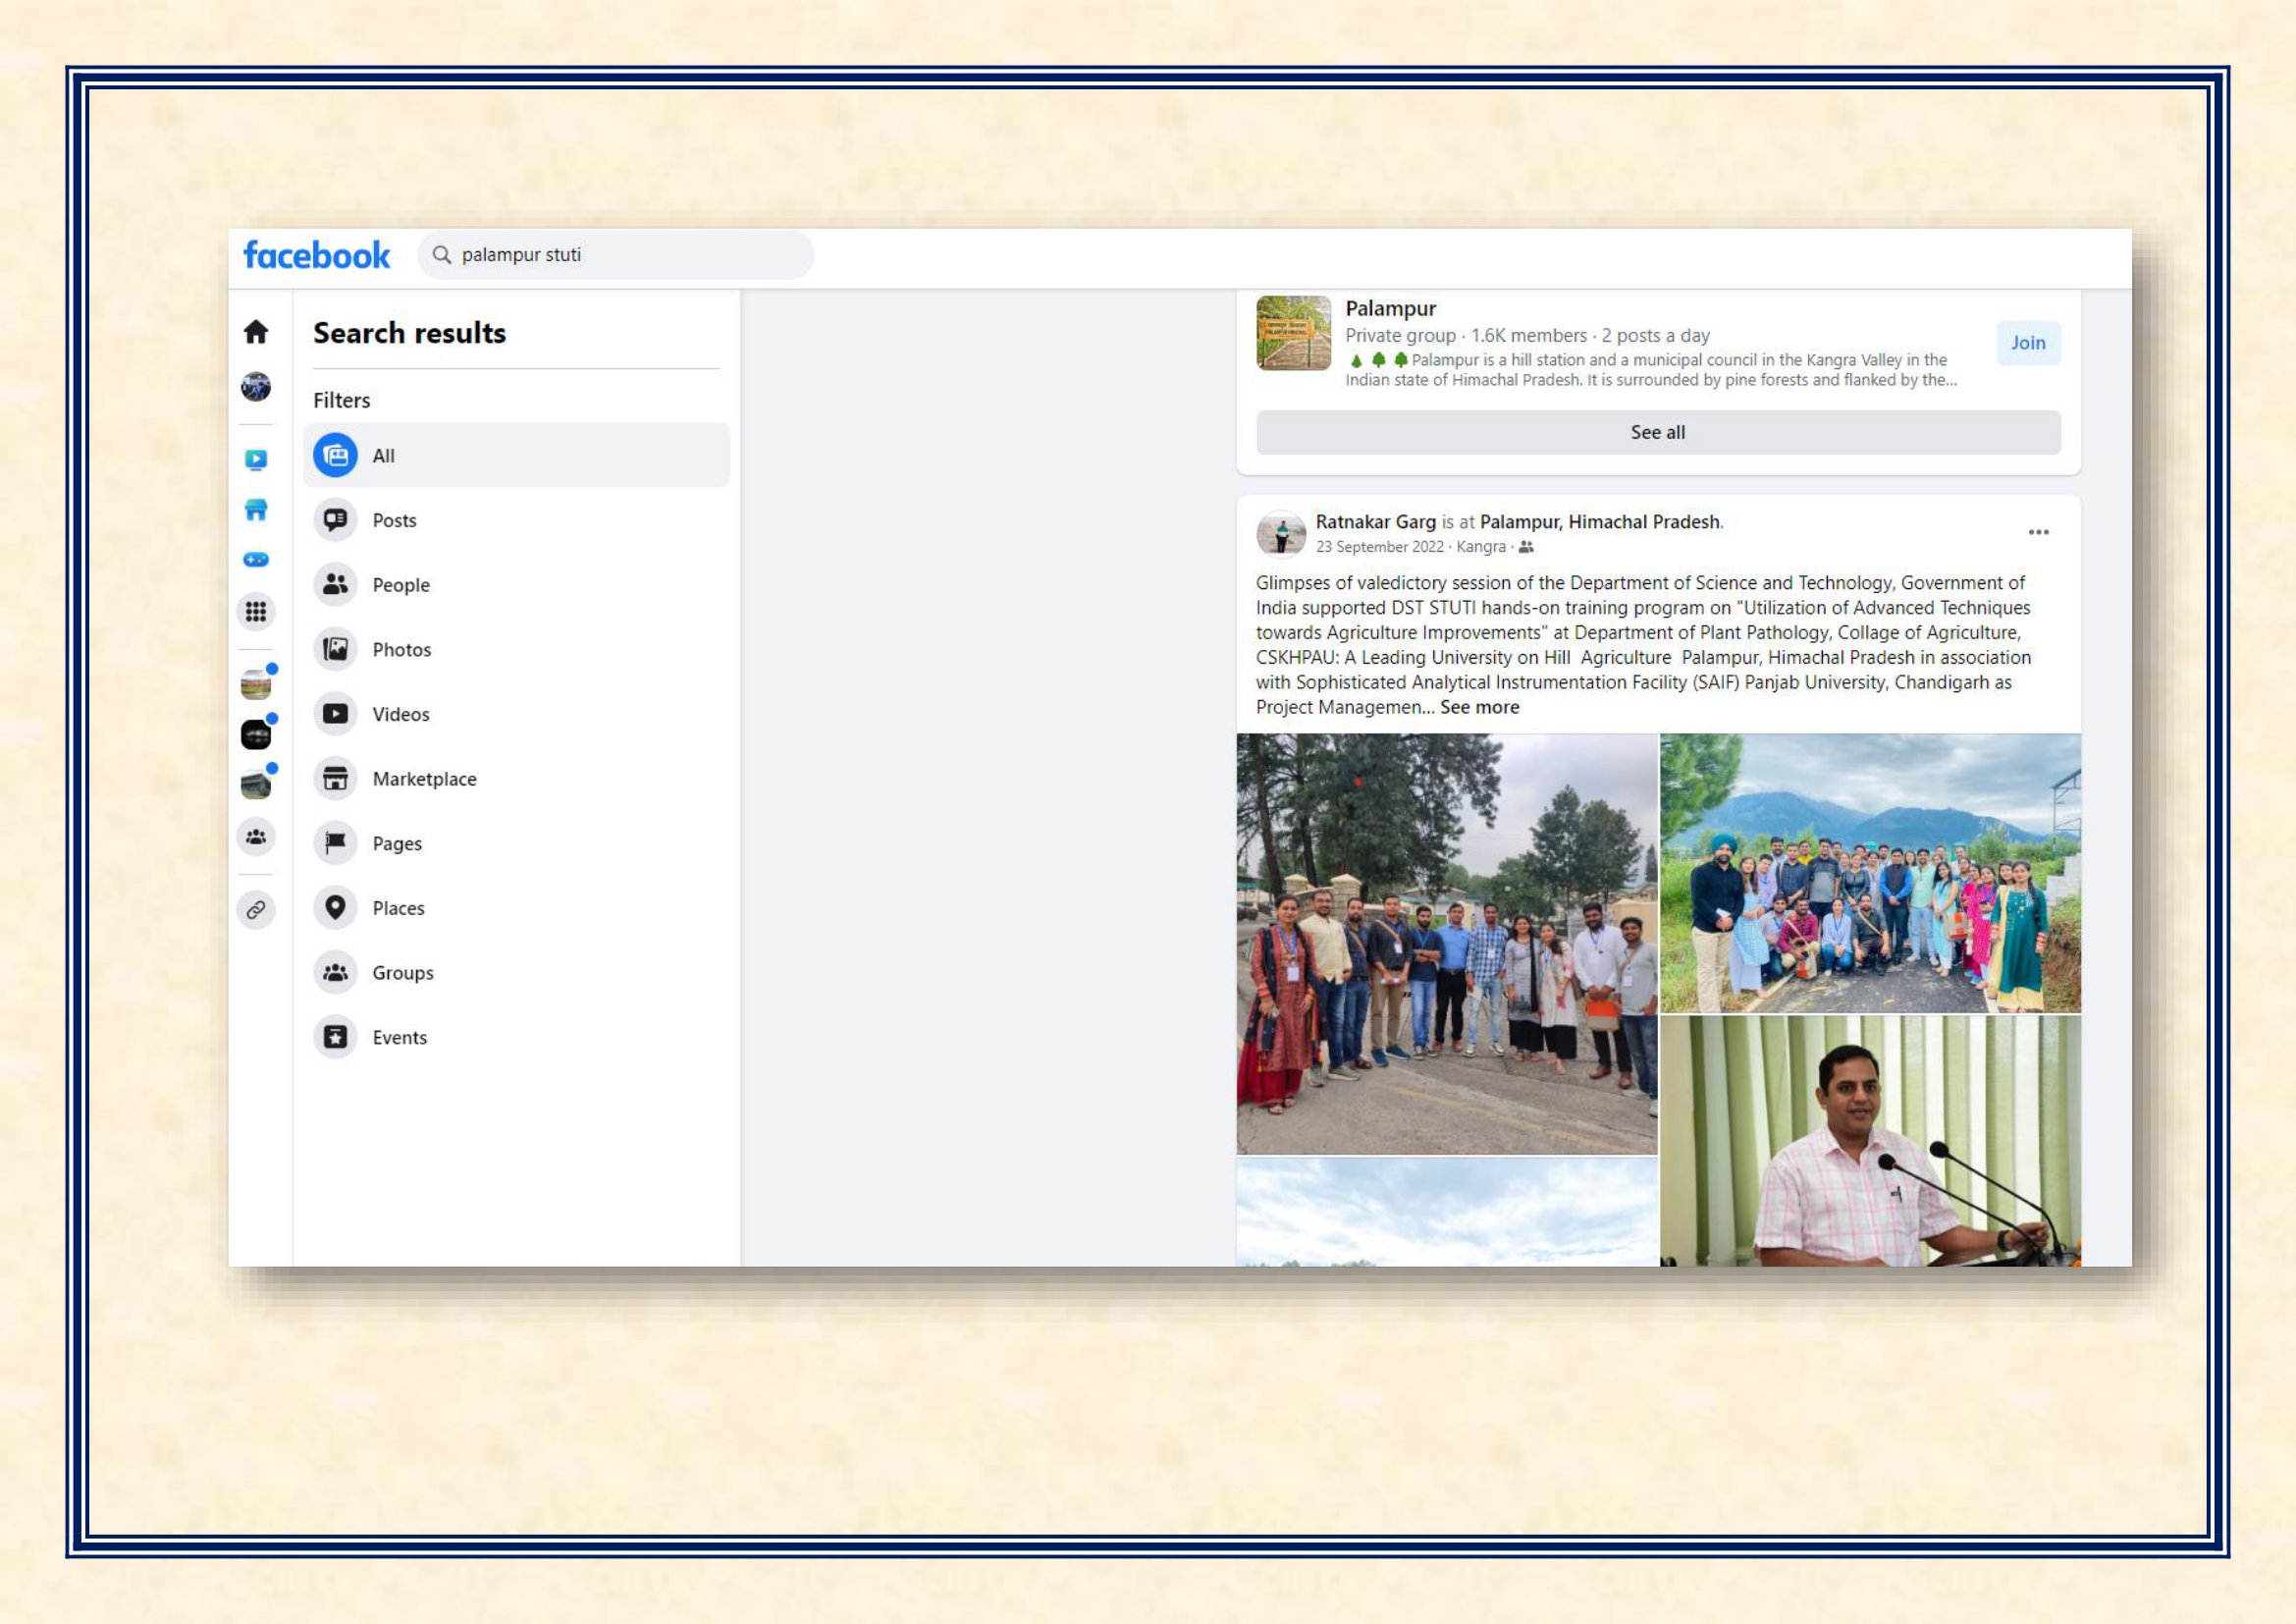Filter results by Posts
The image size is (2296, 1624).
[x=517, y=520]
